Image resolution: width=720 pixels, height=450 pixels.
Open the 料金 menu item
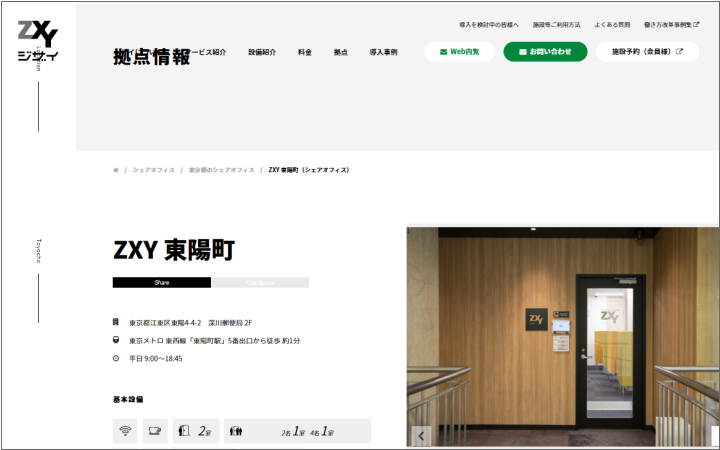coord(305,52)
